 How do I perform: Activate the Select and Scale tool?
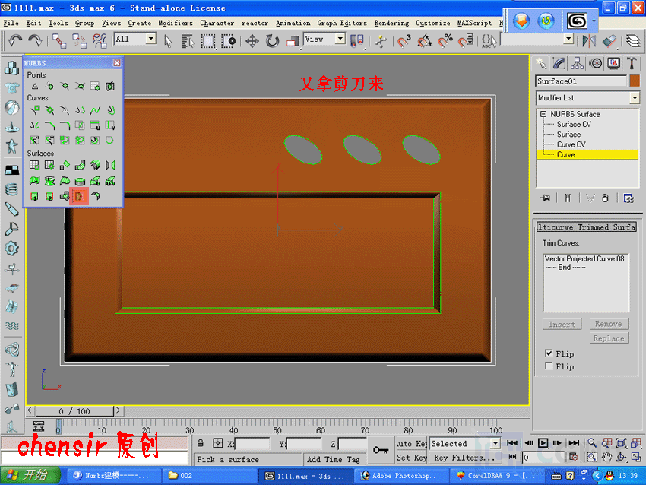(293, 41)
